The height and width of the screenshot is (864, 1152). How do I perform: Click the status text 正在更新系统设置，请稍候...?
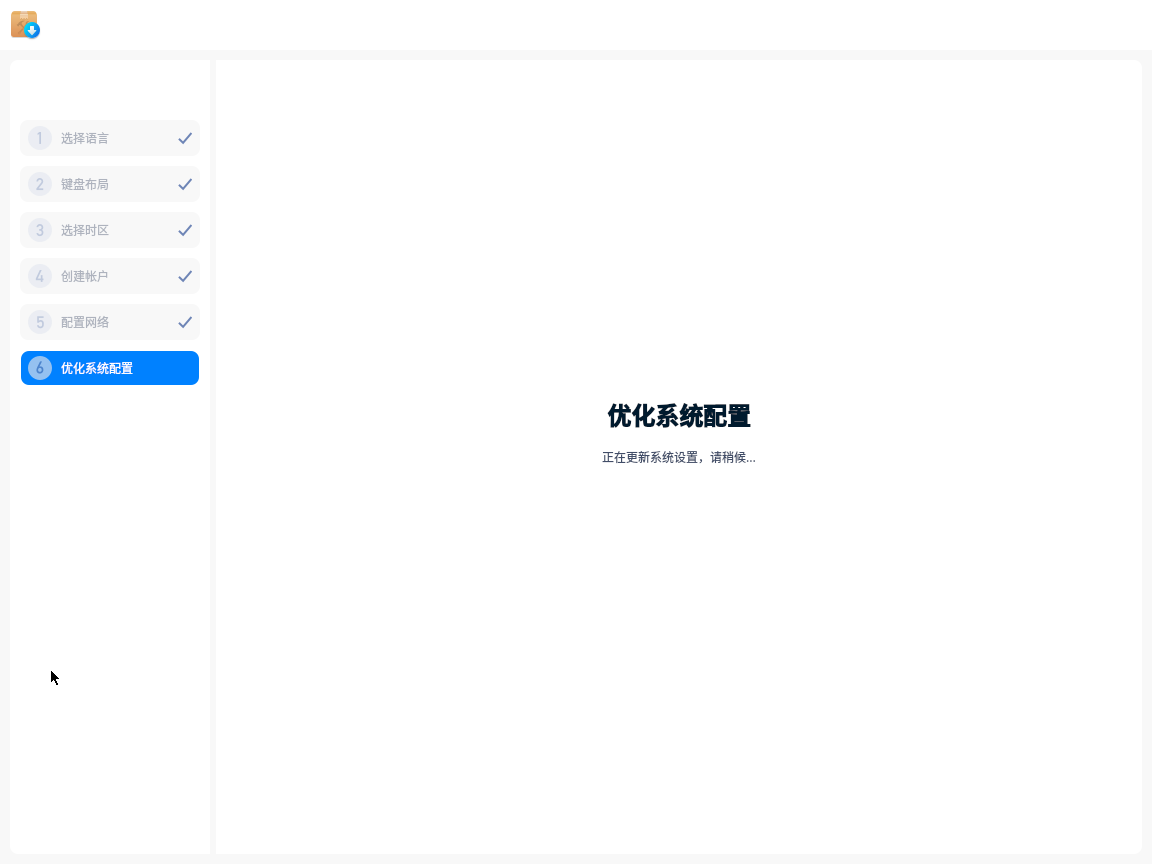(679, 458)
